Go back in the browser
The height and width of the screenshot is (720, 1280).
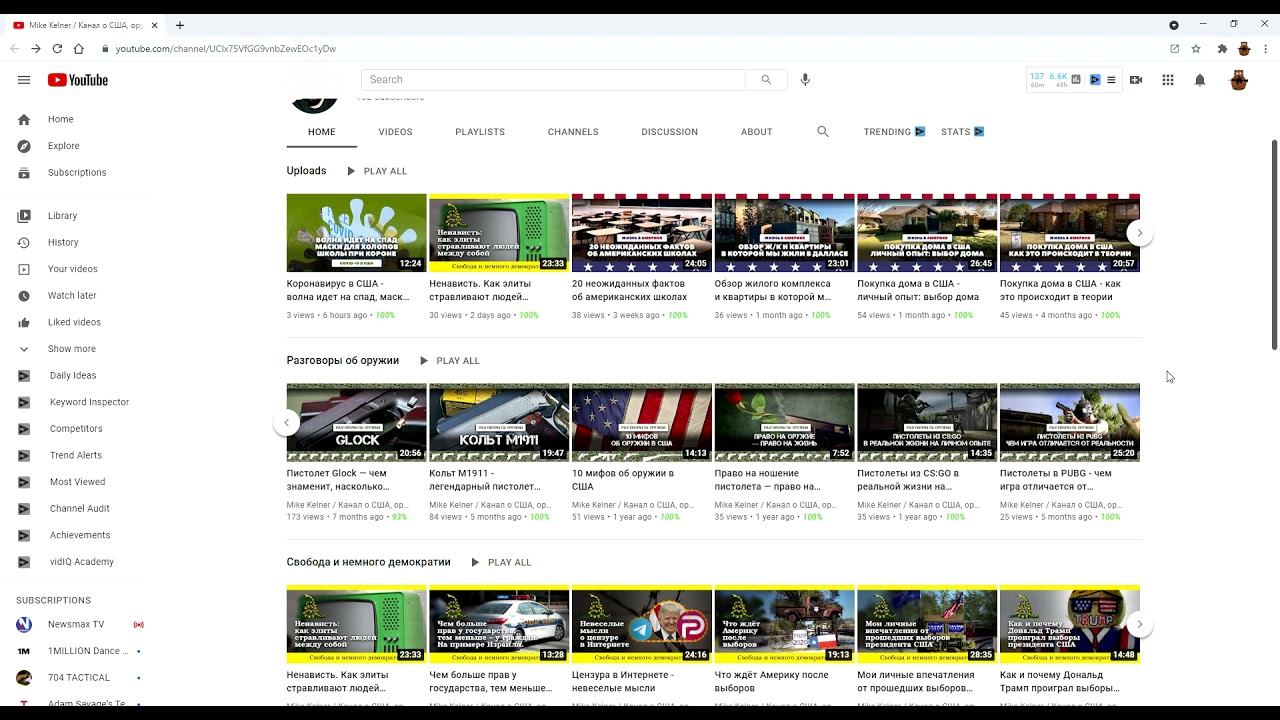point(14,49)
